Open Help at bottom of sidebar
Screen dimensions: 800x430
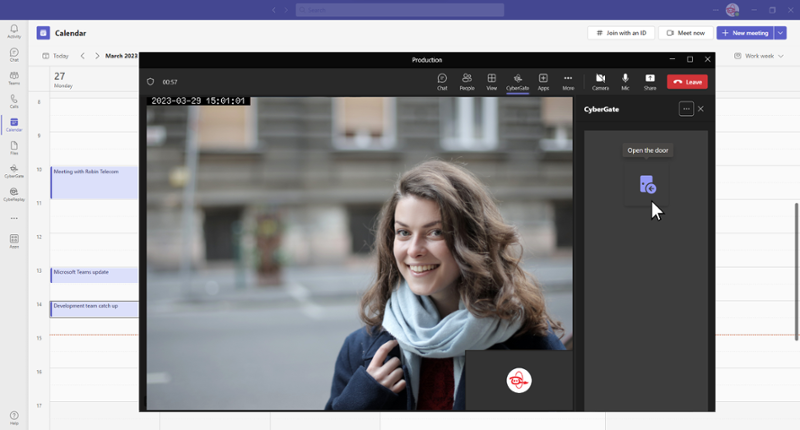14,418
